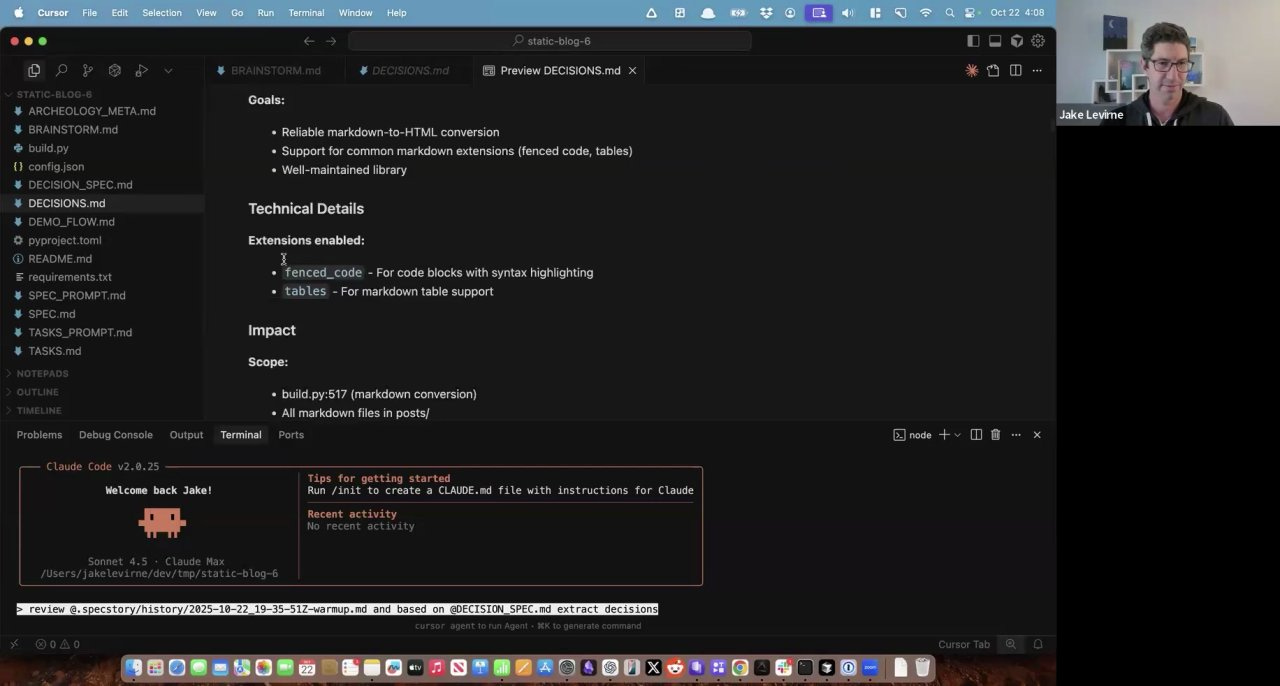
Task: Open the Explorer view in activity bar
Action: click(34, 70)
